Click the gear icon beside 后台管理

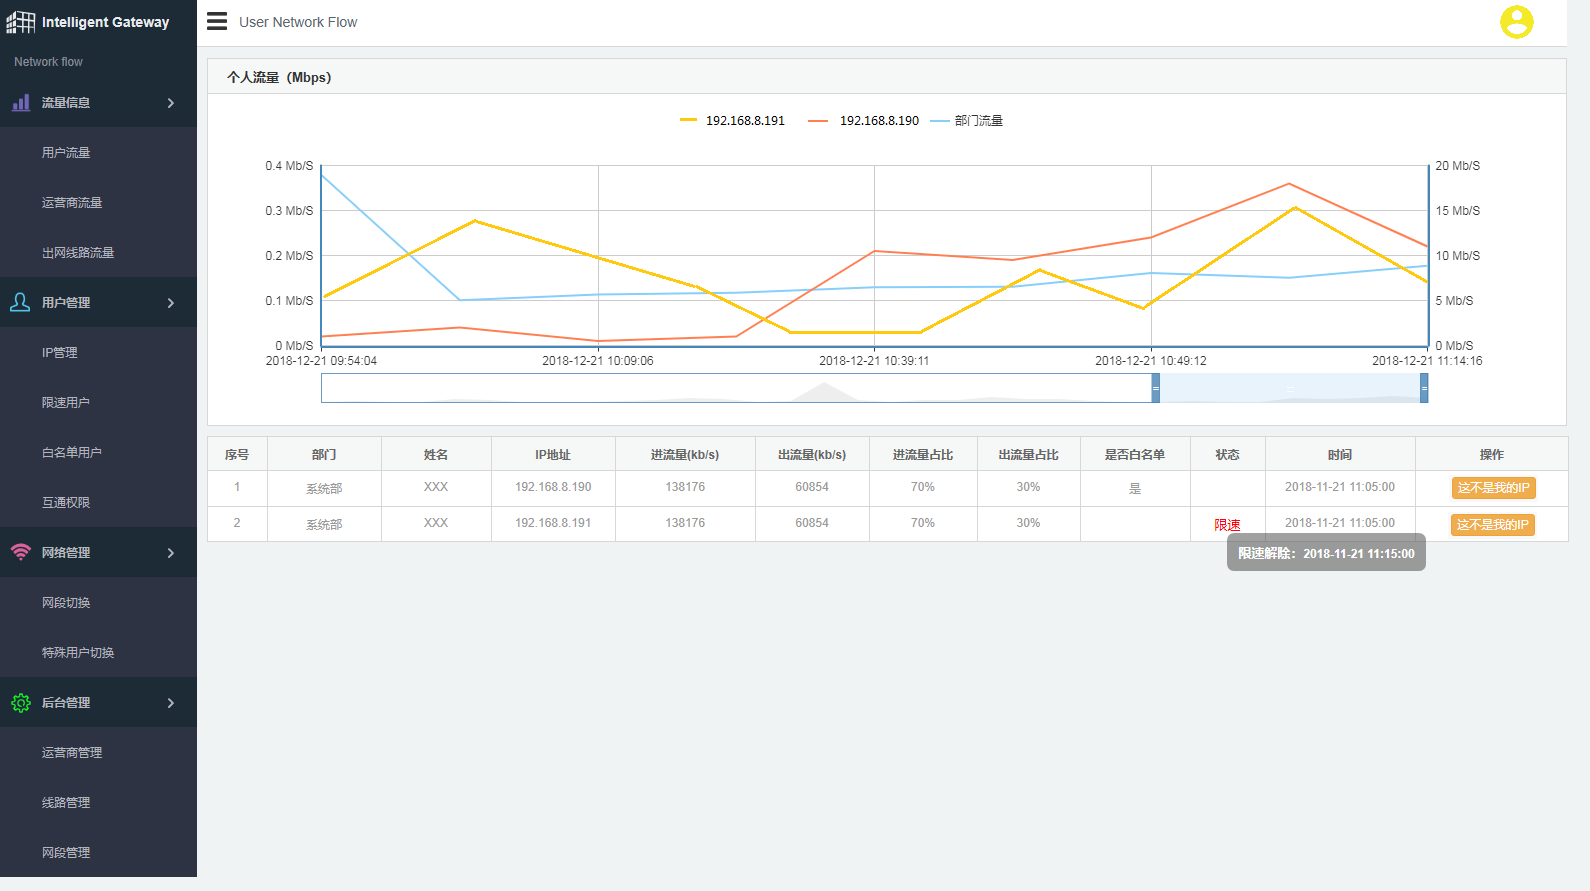[20, 702]
